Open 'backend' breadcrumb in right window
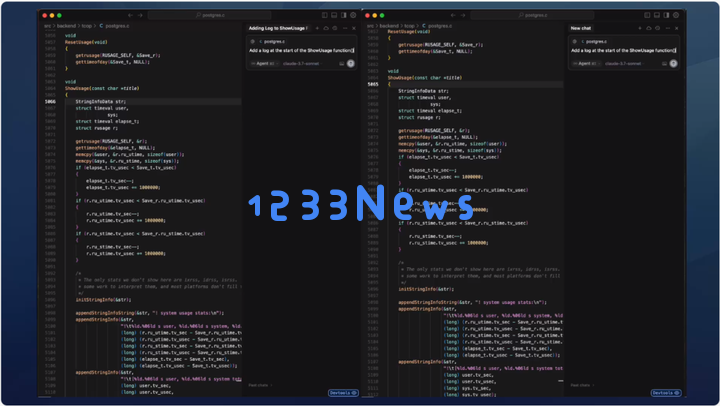Image resolution: width=720 pixels, height=406 pixels. (389, 26)
